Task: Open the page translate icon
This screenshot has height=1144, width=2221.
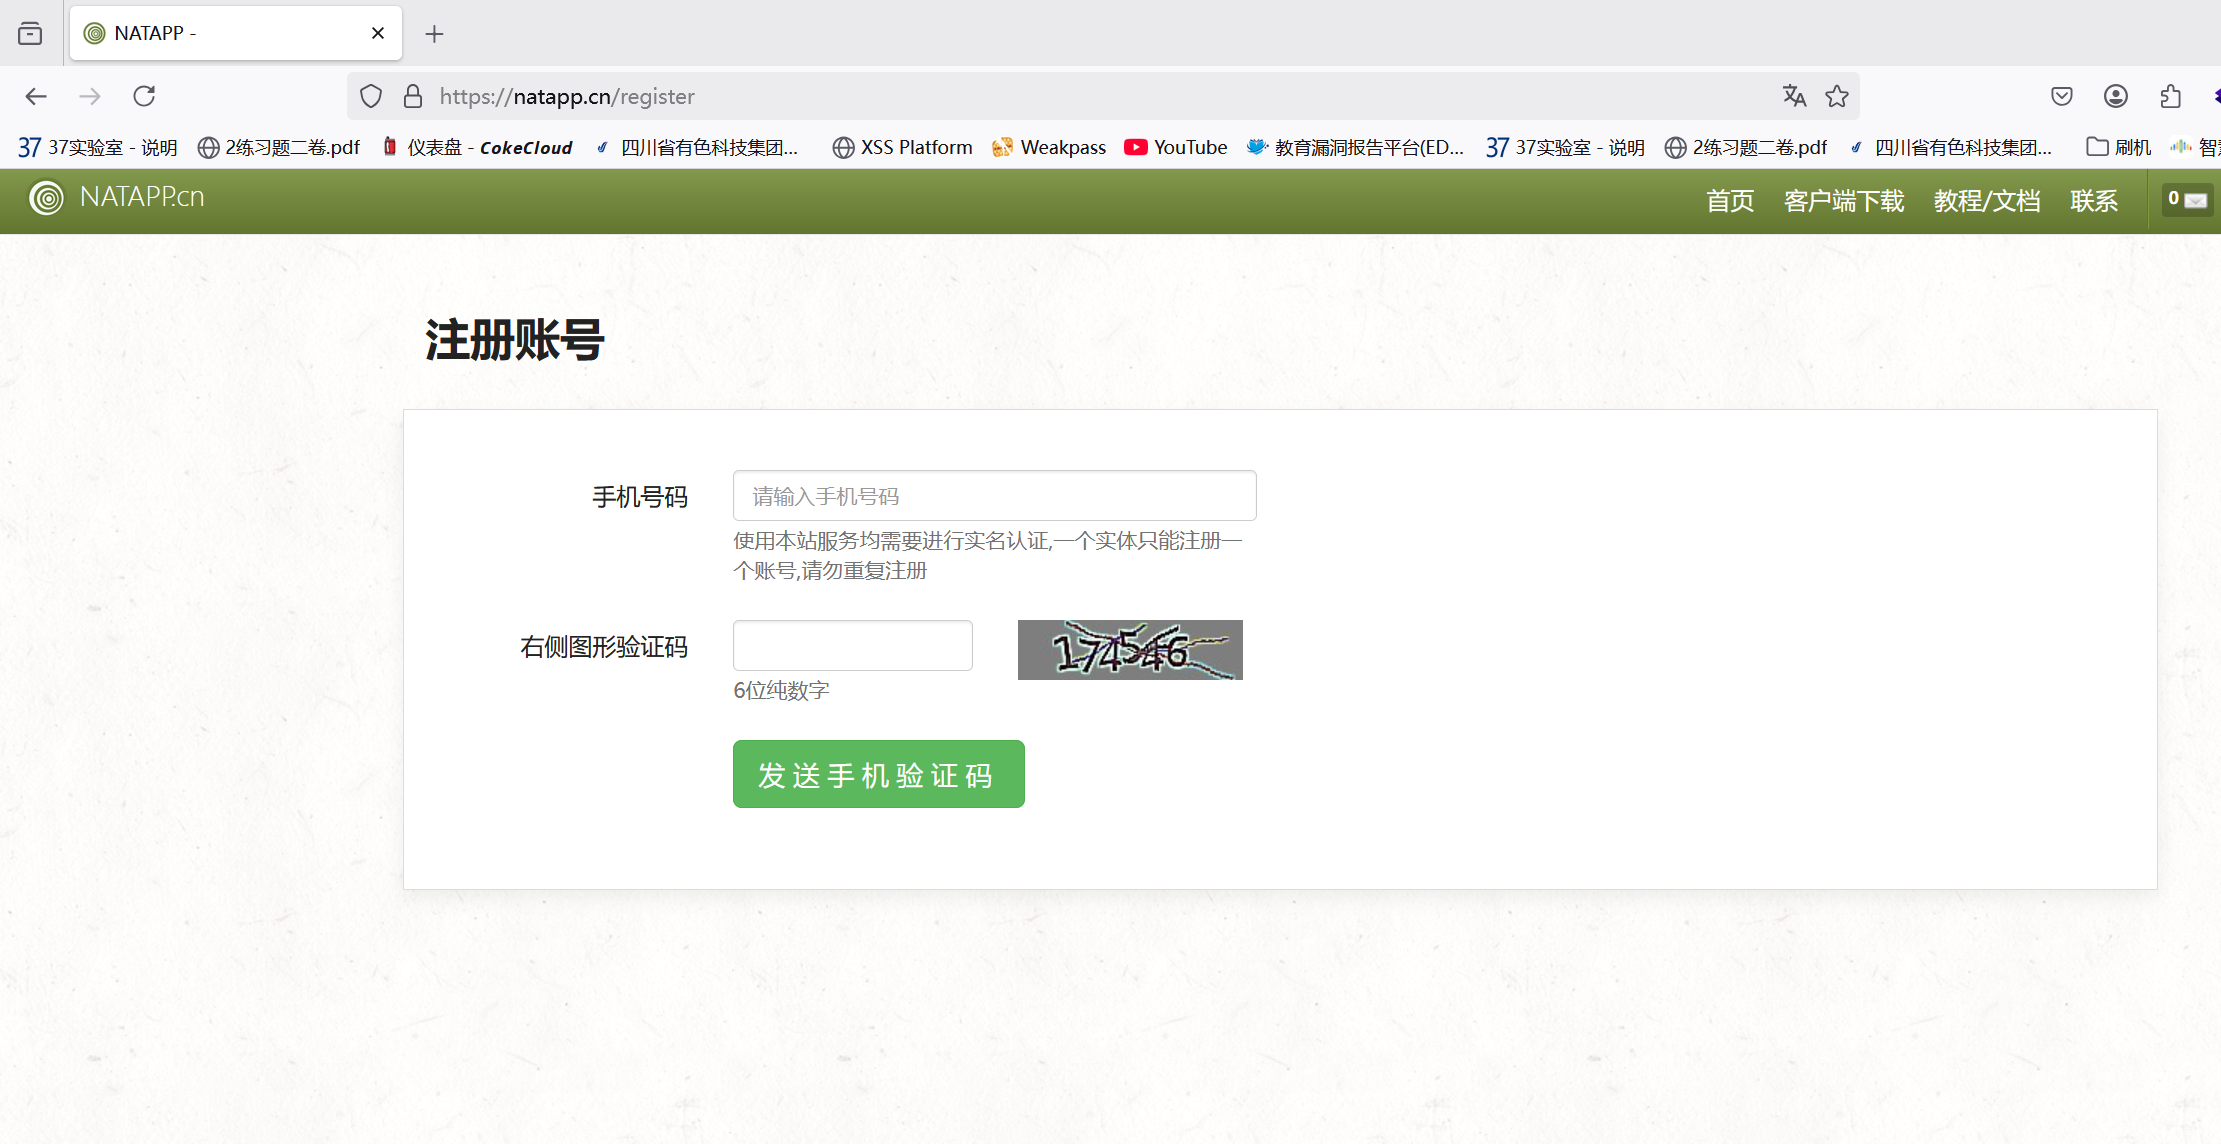Action: coord(1794,96)
